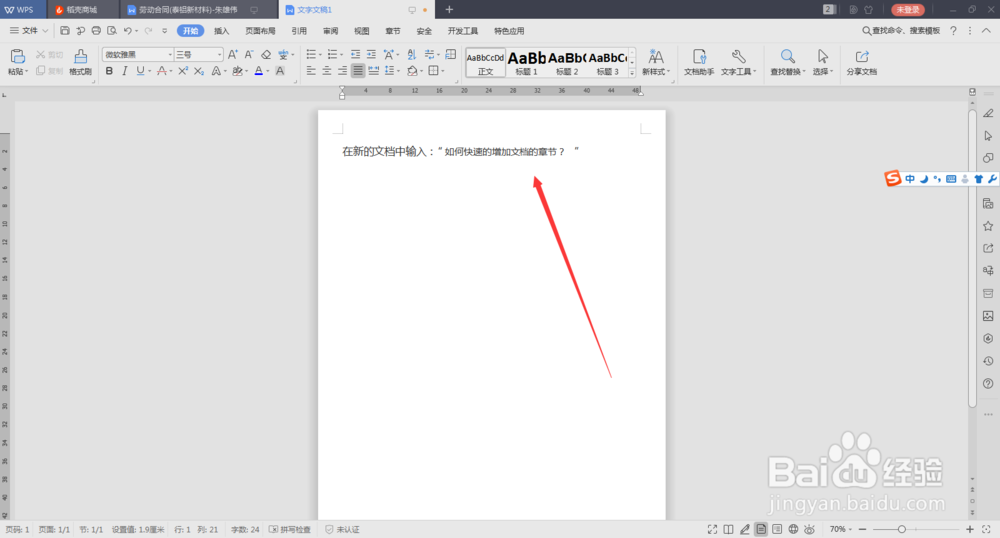
Task: Click the star favorites icon in sidebar
Action: [988, 226]
